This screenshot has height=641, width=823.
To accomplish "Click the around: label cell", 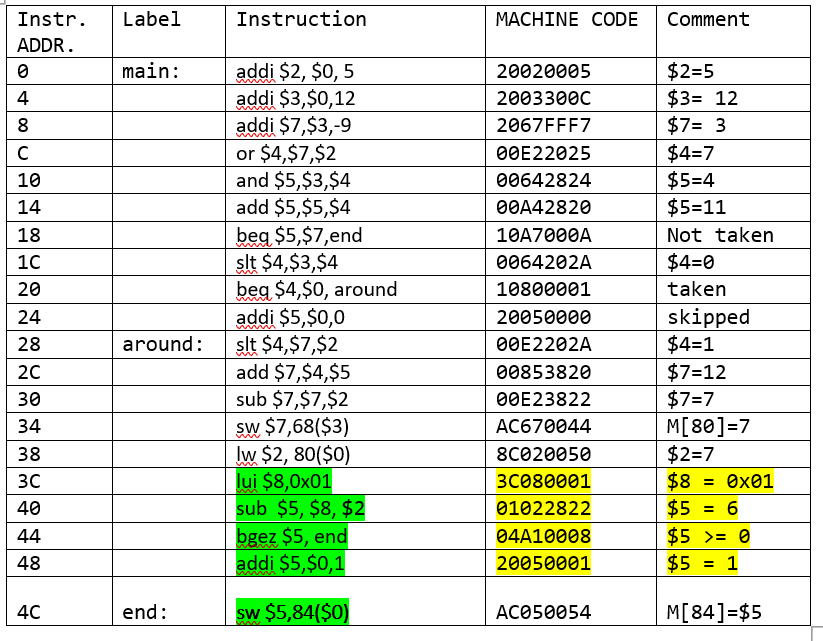I will 167,344.
